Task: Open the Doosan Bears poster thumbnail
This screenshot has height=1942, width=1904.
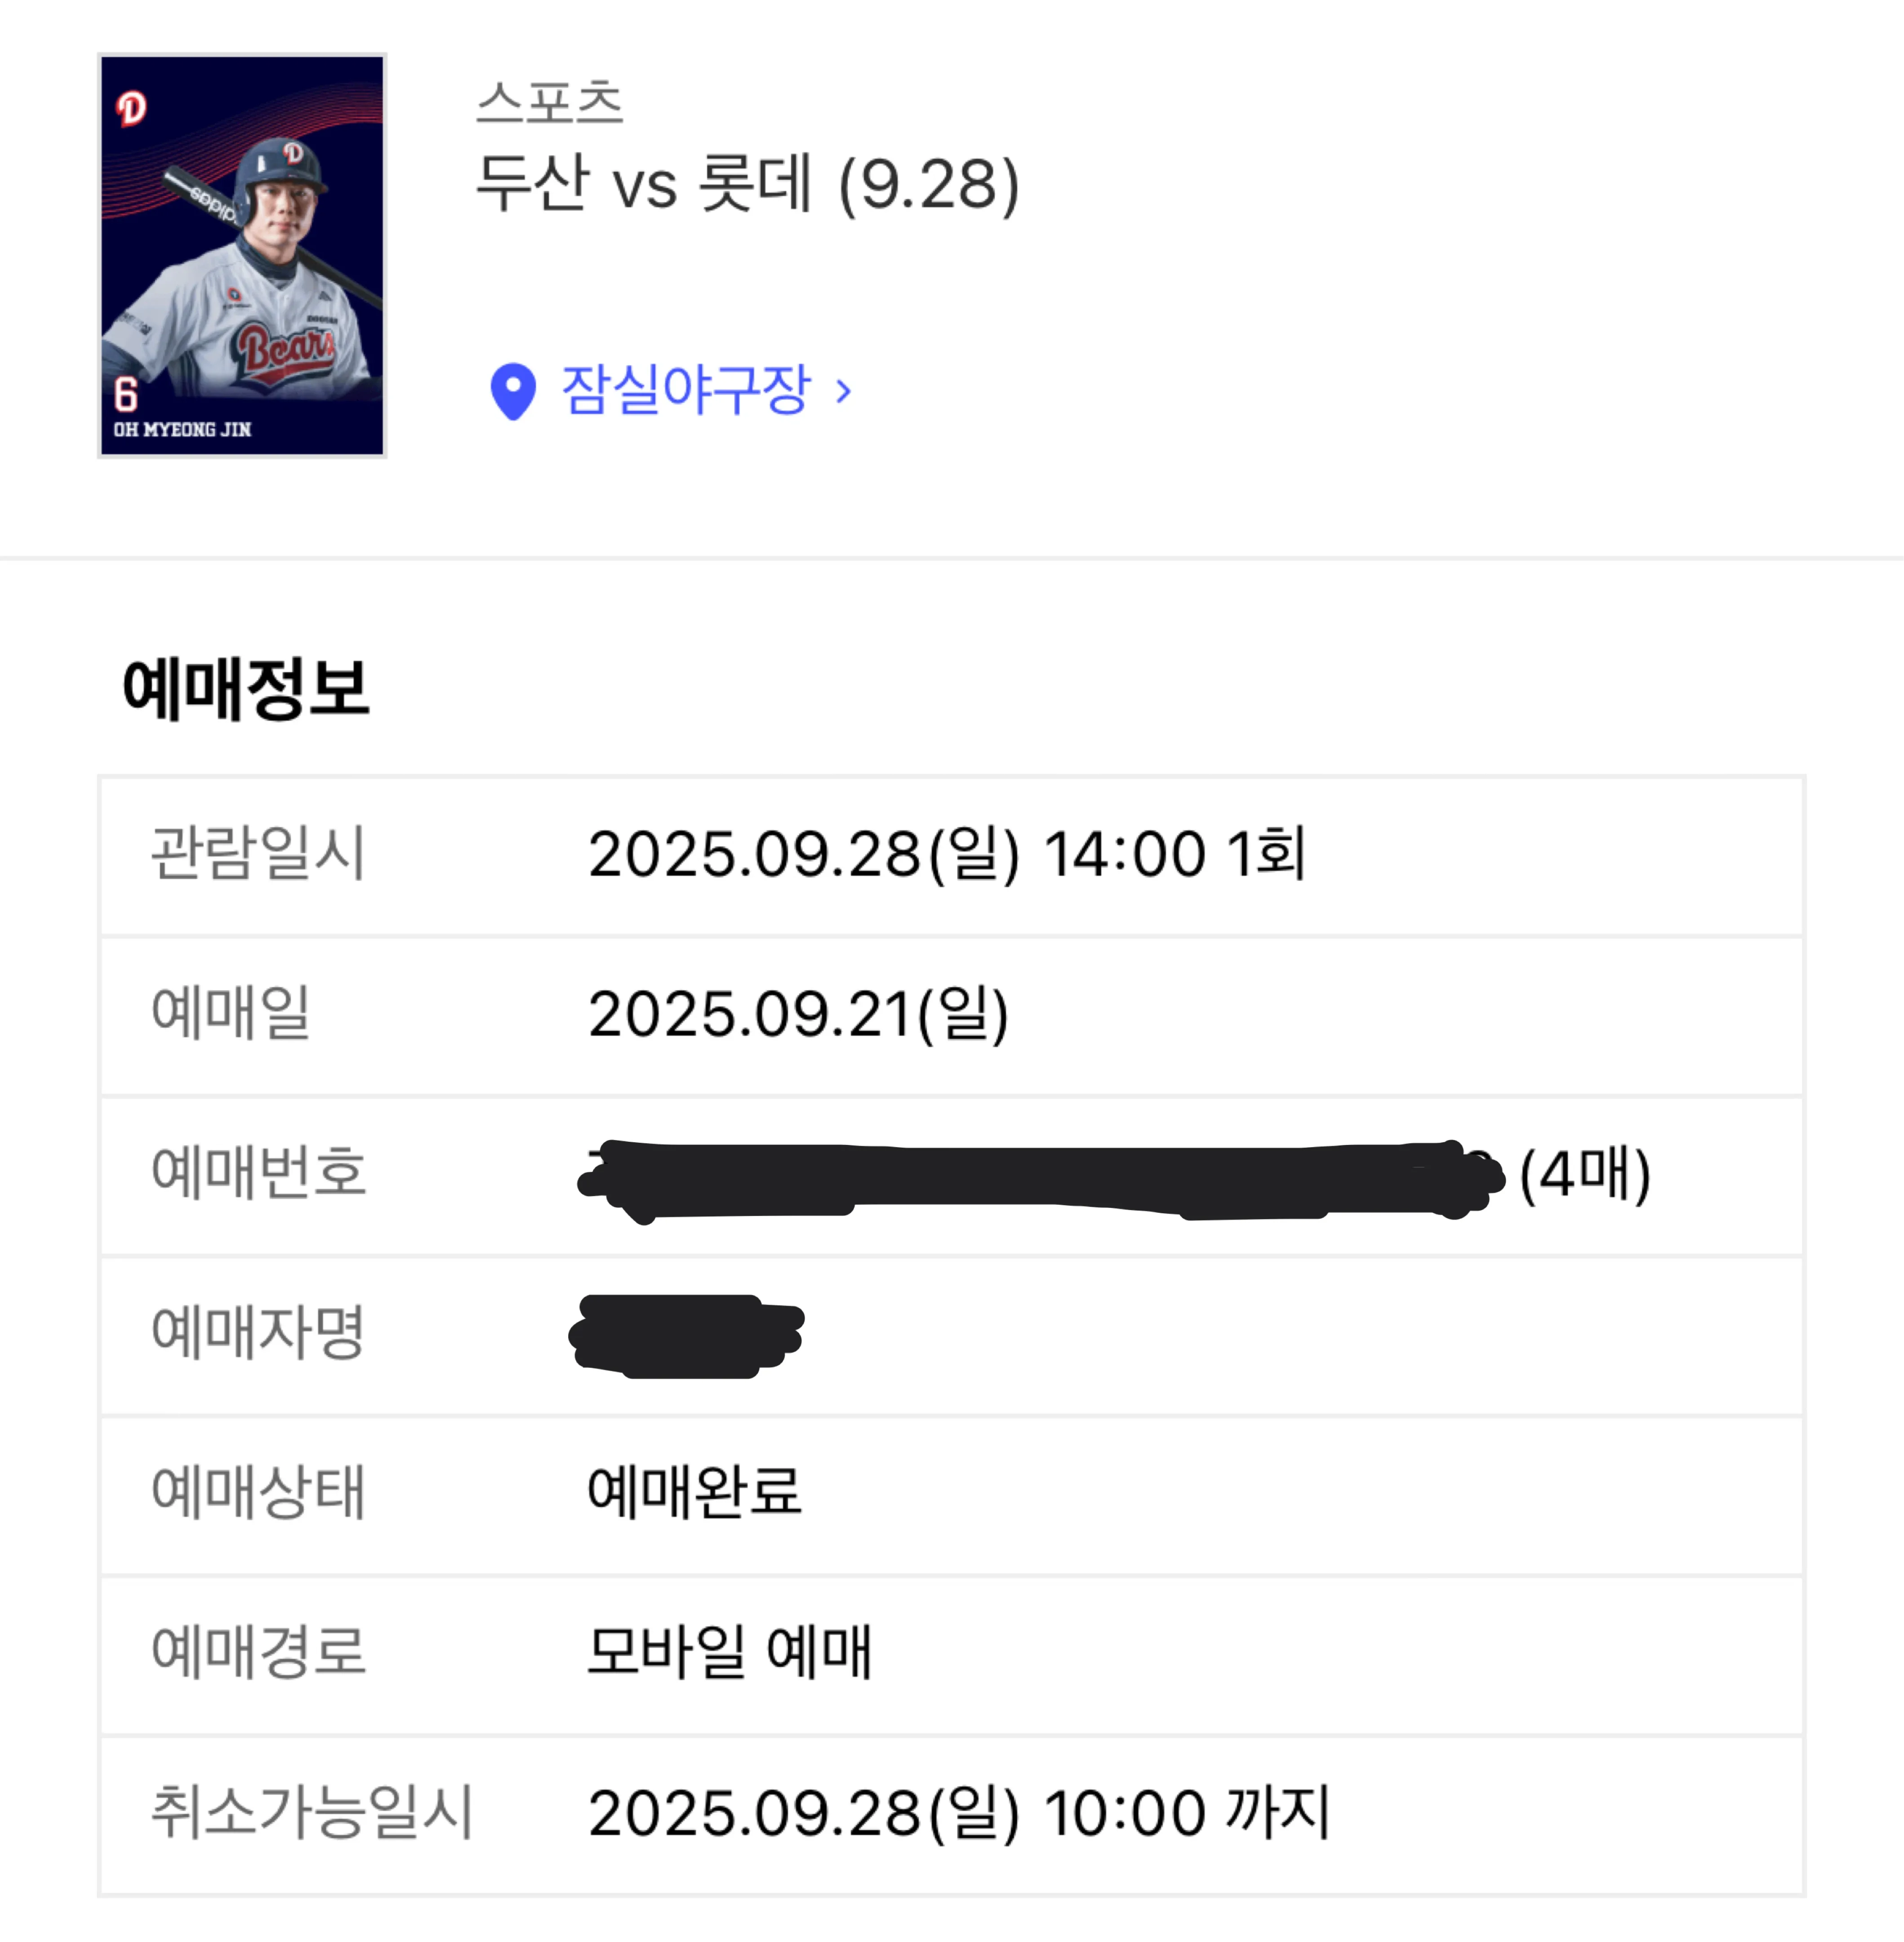Action: click(242, 255)
